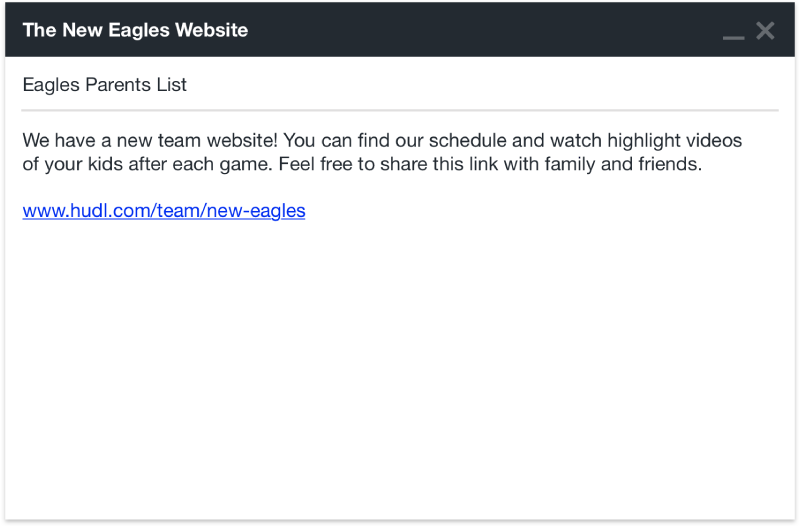Click the phrase 'highlight videos' in the body
This screenshot has width=800, height=526.
[674, 140]
